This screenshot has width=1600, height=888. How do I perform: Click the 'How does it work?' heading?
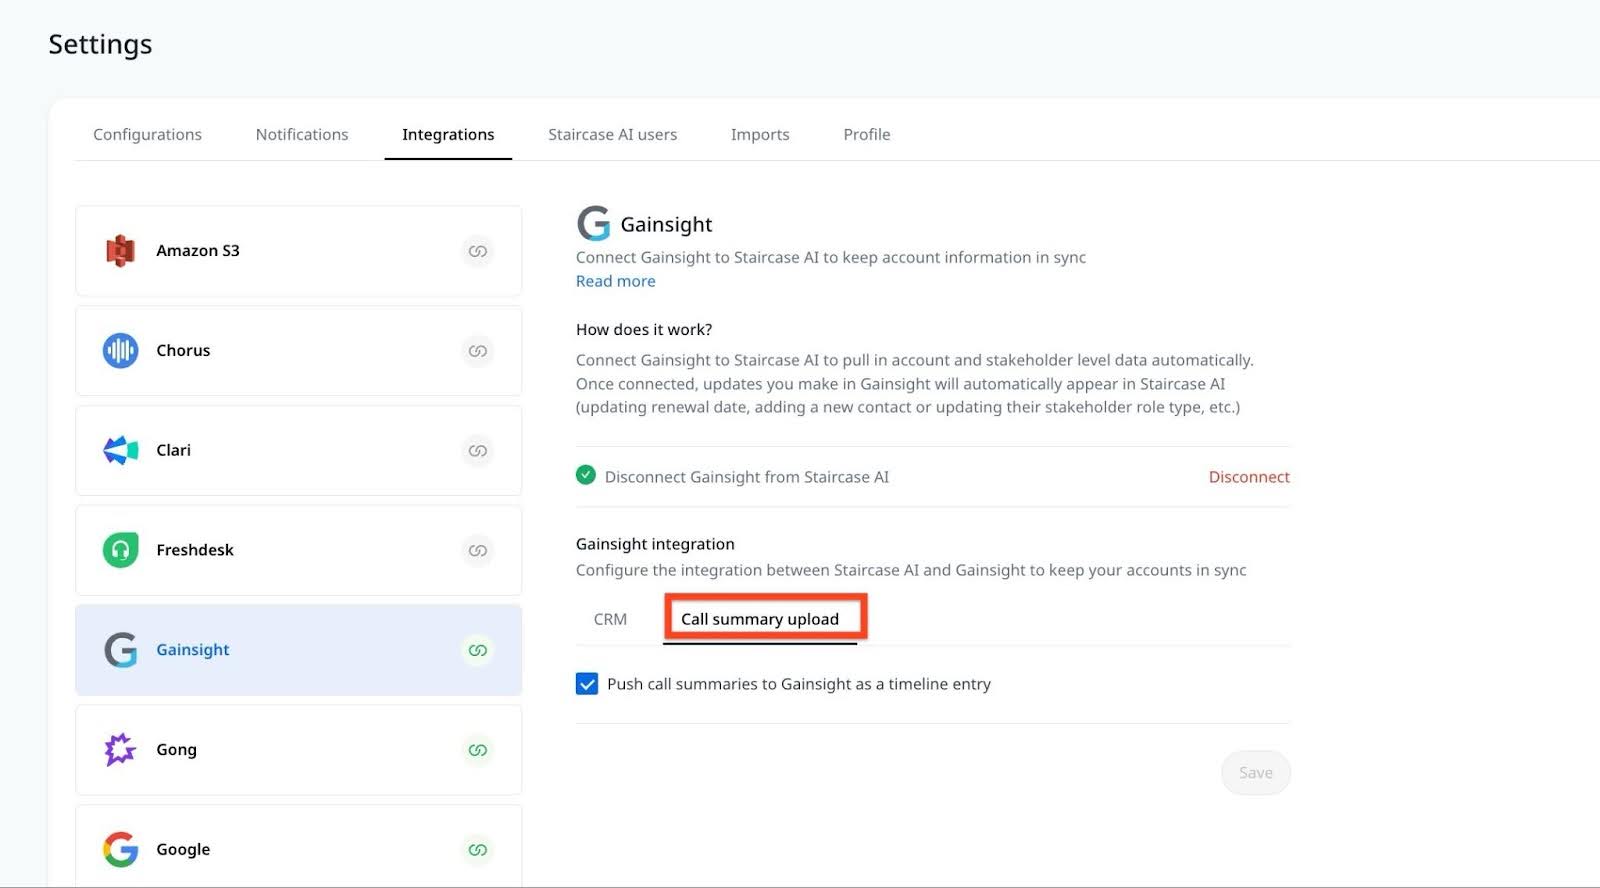pyautogui.click(x=644, y=330)
